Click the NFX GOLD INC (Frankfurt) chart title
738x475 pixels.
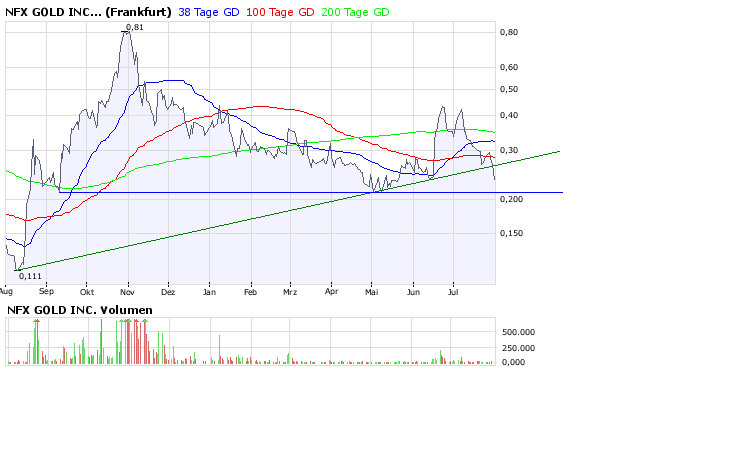[x=88, y=12]
